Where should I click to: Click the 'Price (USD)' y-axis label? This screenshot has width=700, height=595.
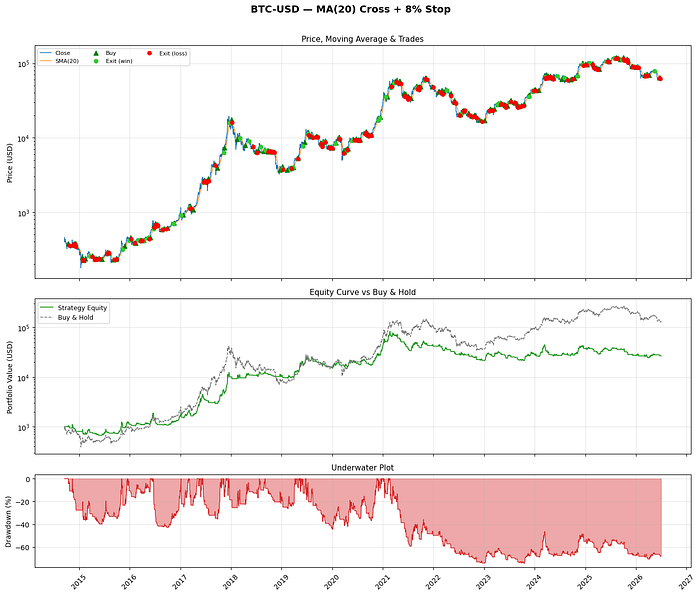(9, 163)
